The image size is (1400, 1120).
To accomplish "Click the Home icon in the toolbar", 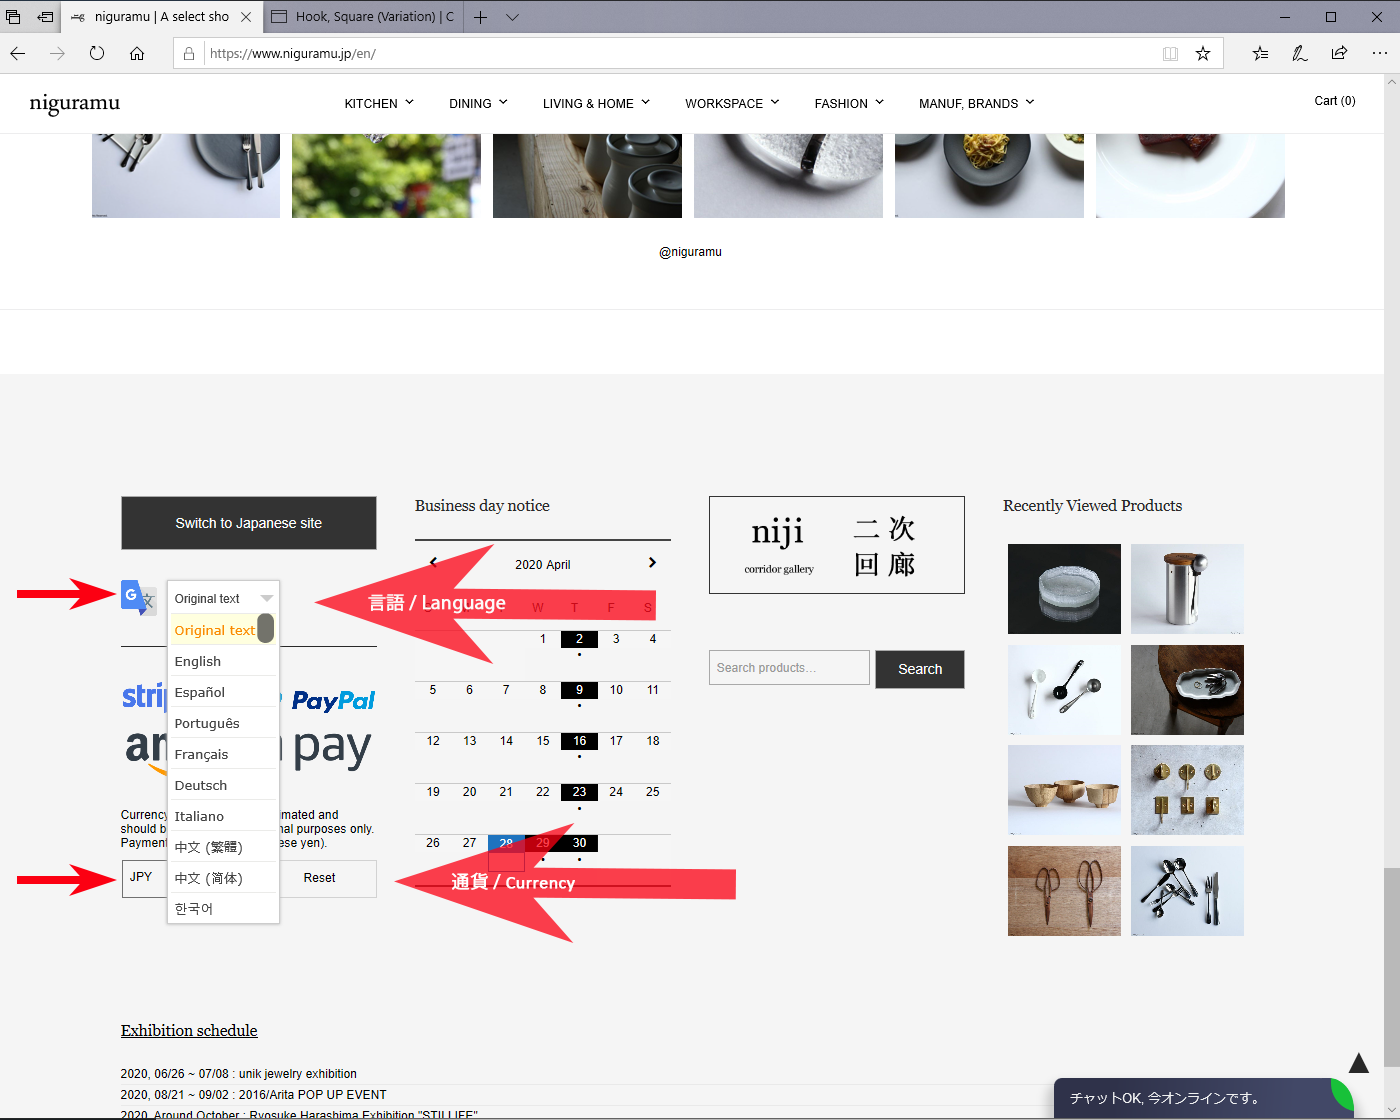I will pos(137,54).
